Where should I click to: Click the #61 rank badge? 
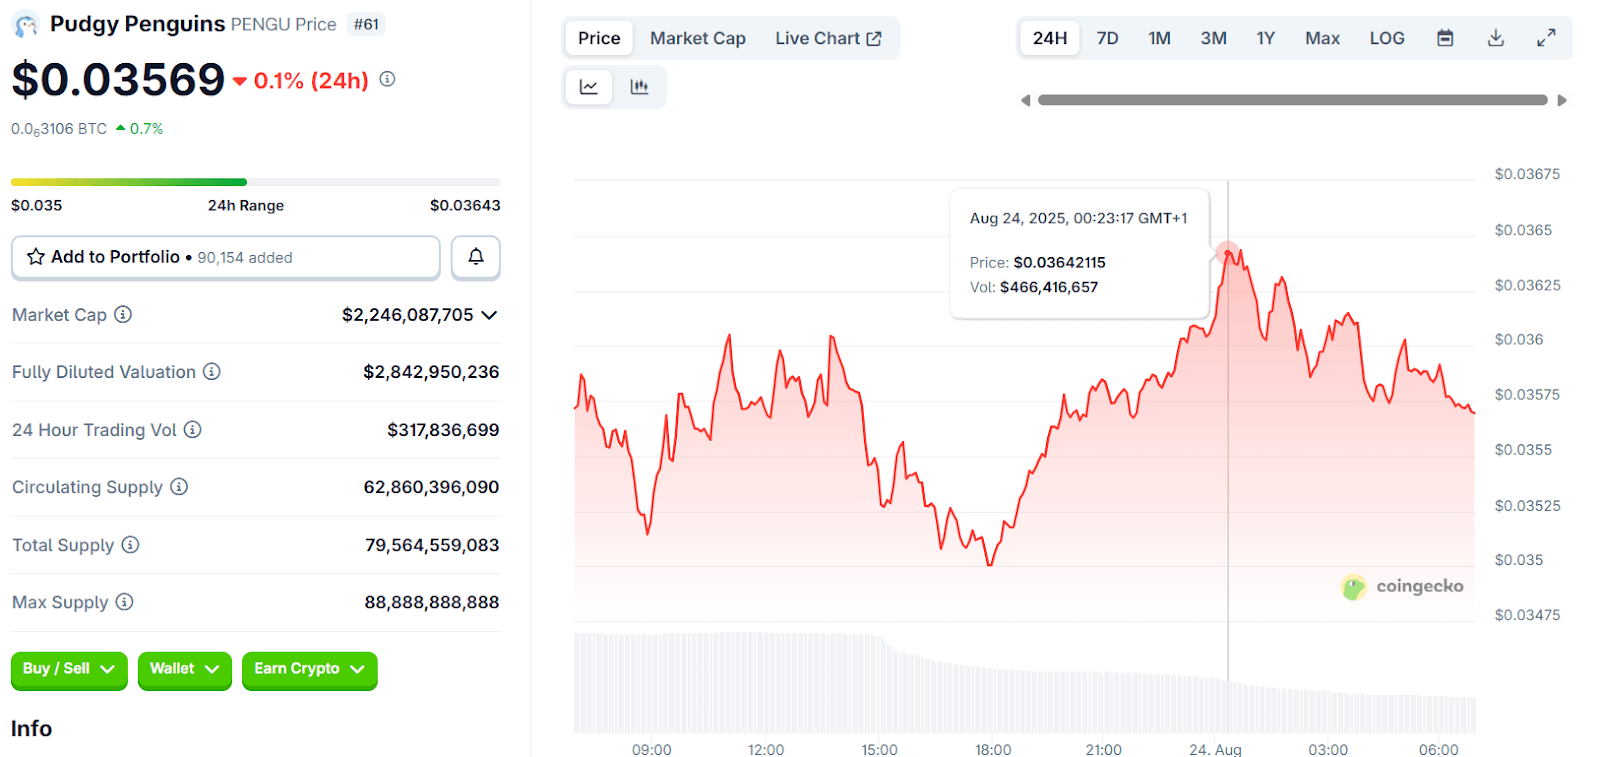(x=366, y=24)
